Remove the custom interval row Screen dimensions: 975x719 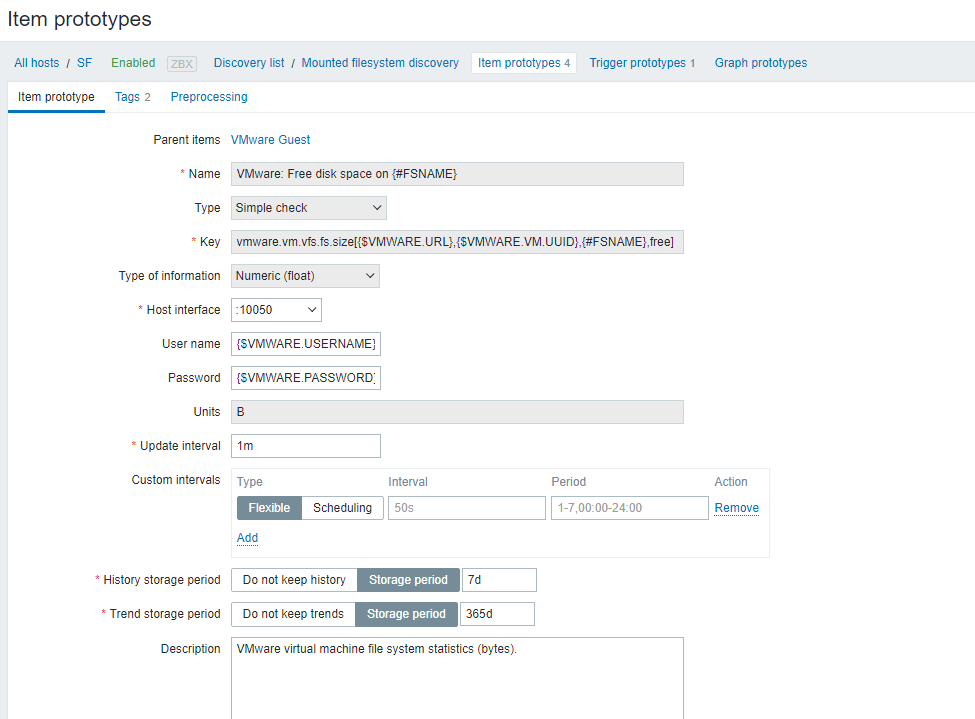(736, 508)
